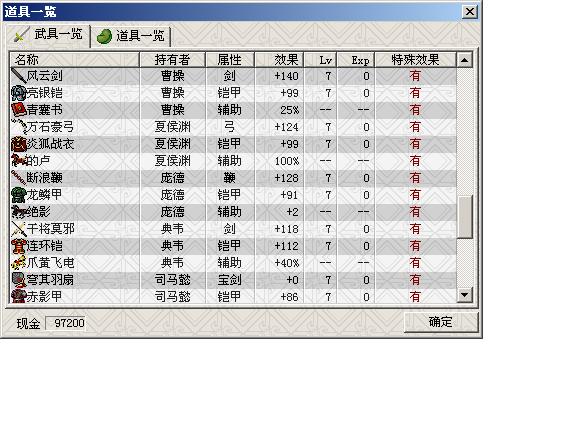
Task: Click the 龙鳞甲 green armor icon
Action: 18,195
